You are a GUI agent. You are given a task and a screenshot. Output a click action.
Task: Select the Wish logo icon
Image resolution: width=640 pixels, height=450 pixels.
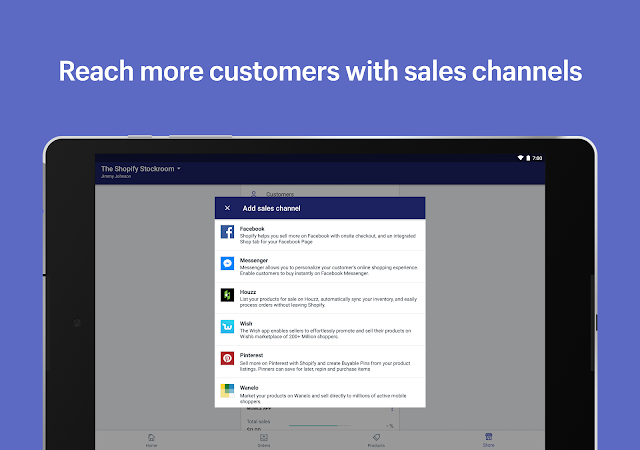tap(227, 327)
